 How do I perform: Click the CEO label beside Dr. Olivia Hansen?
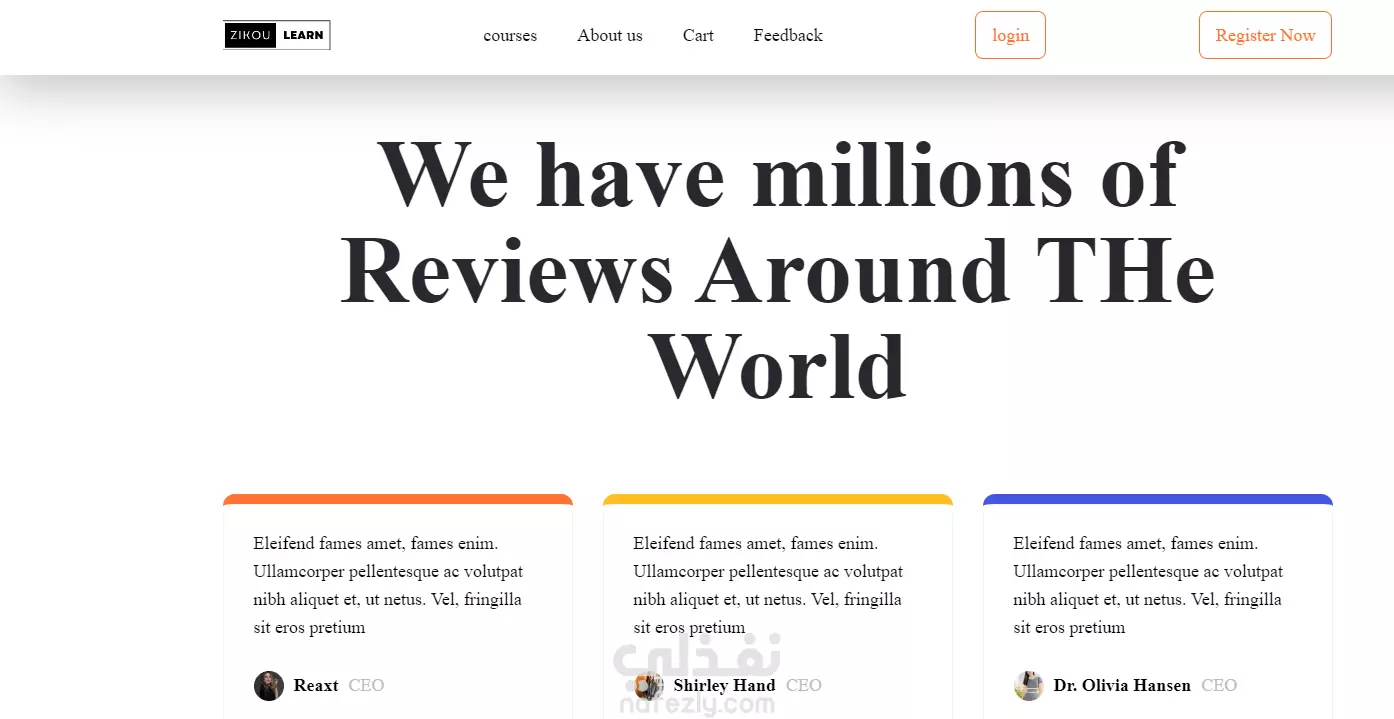(x=1219, y=686)
